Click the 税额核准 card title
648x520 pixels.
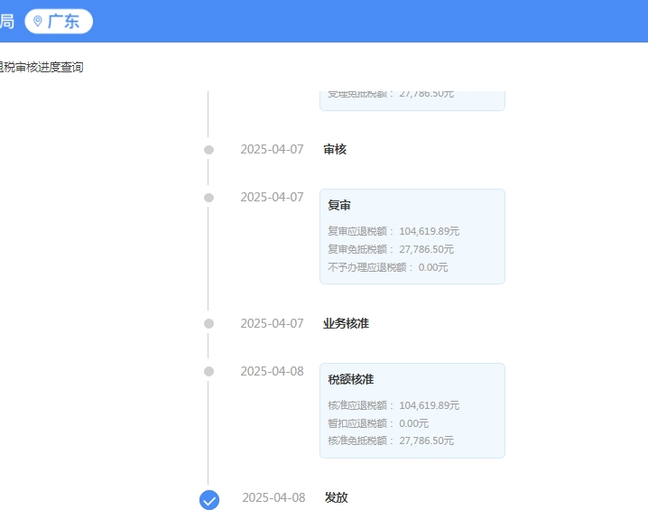[x=351, y=379]
